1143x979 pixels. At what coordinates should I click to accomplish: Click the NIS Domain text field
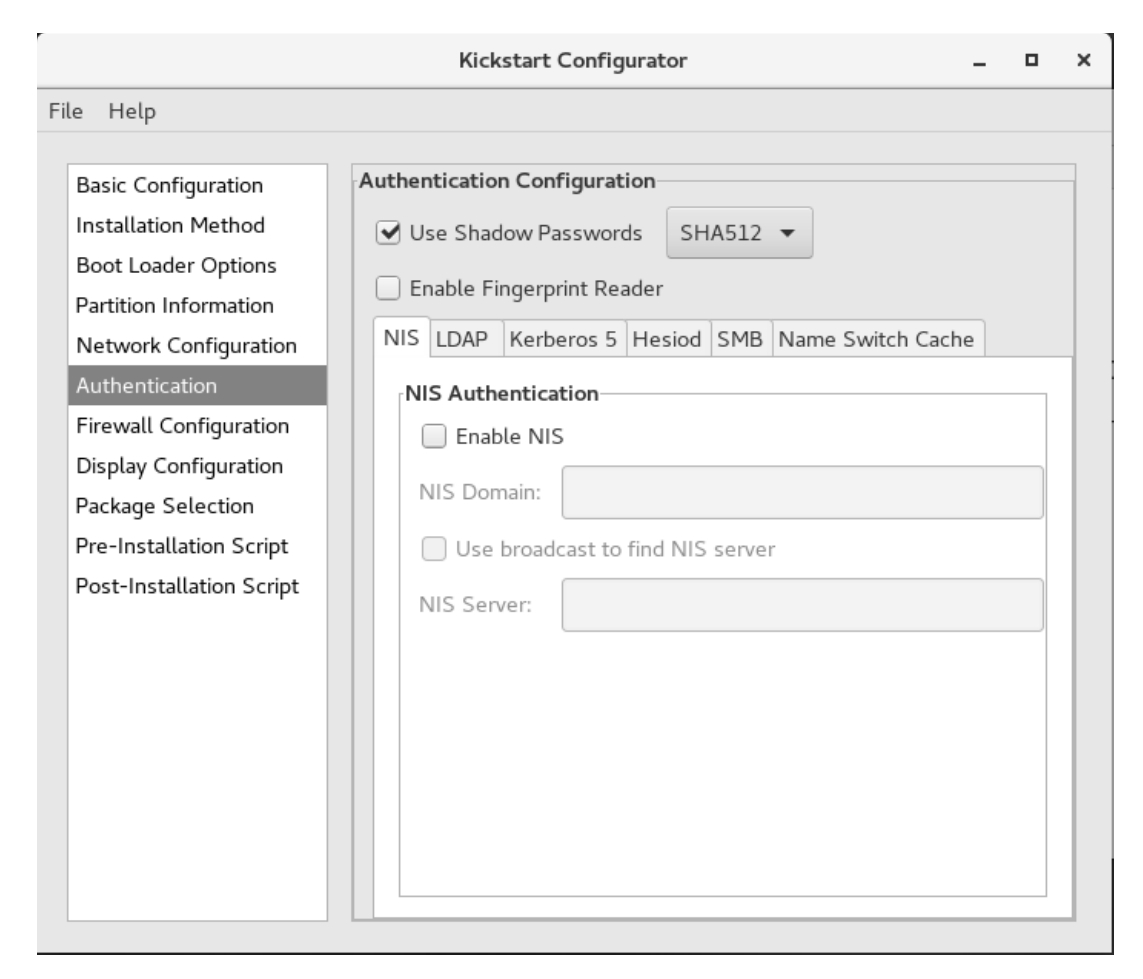(x=802, y=492)
